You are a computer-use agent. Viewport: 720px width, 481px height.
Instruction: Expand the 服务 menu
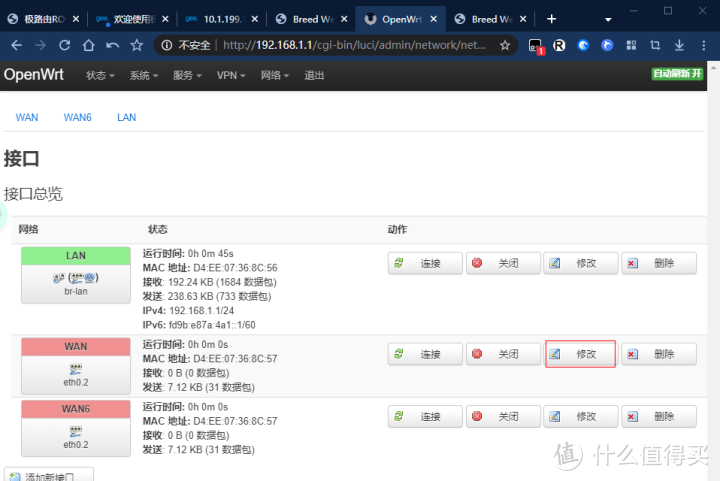(x=187, y=75)
